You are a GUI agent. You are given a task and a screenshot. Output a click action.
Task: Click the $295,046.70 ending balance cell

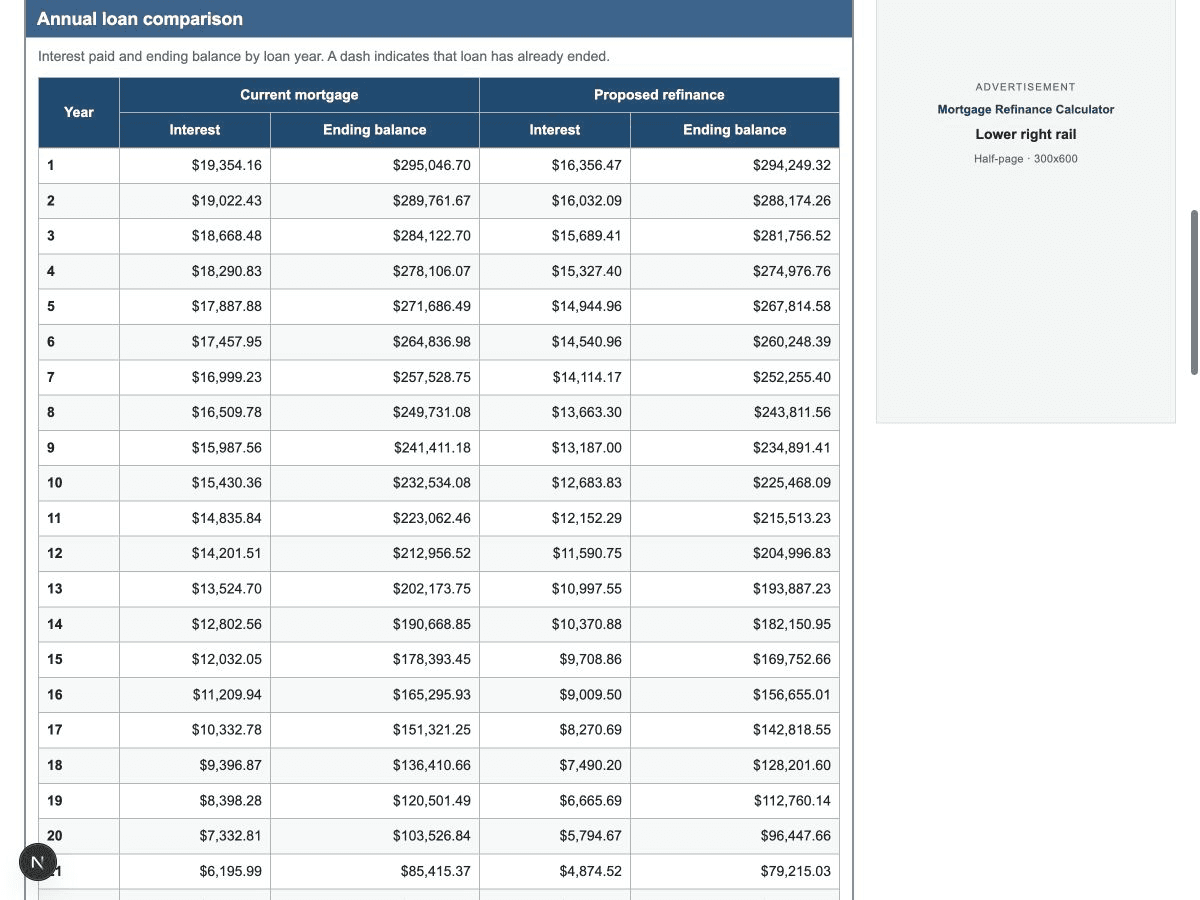point(375,166)
